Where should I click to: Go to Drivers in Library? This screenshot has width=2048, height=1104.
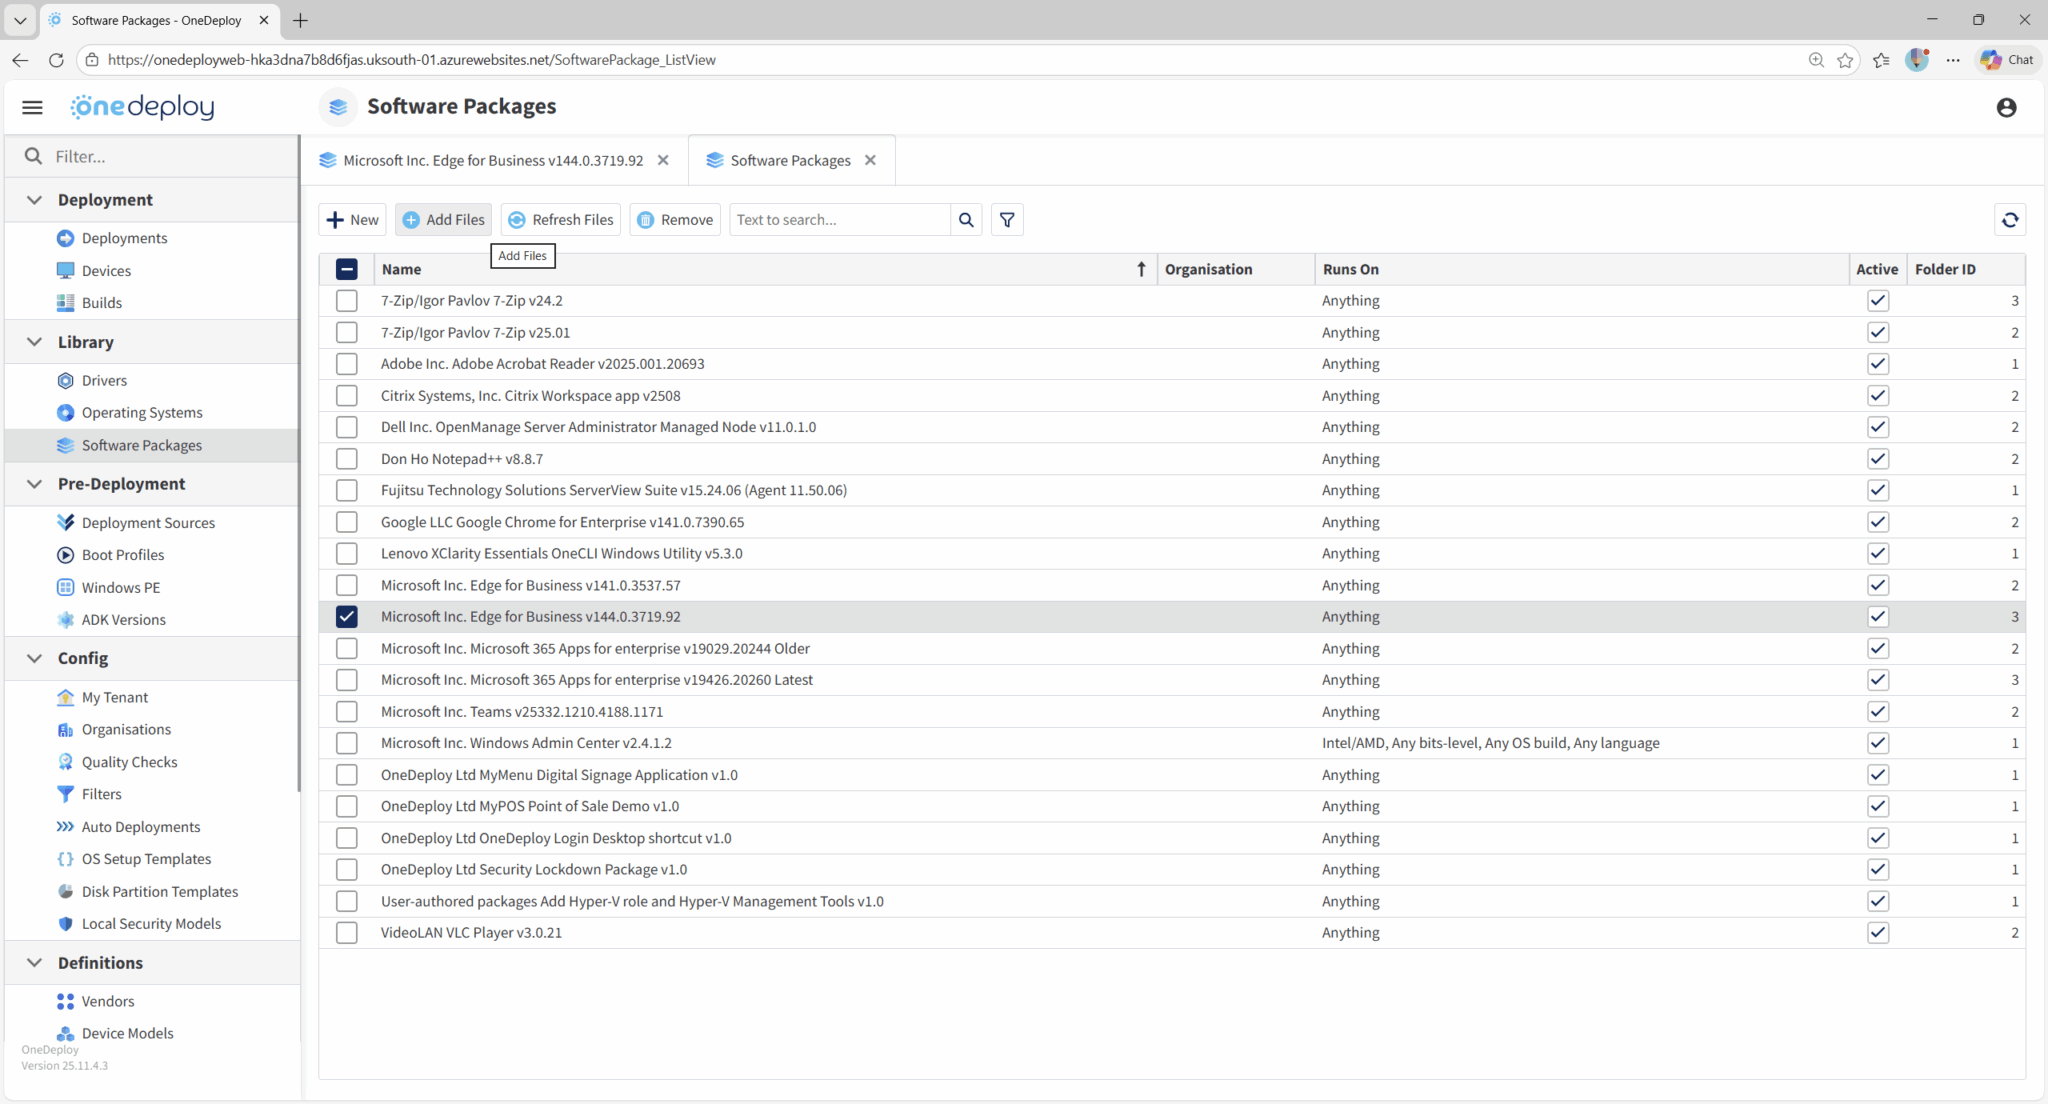104,380
